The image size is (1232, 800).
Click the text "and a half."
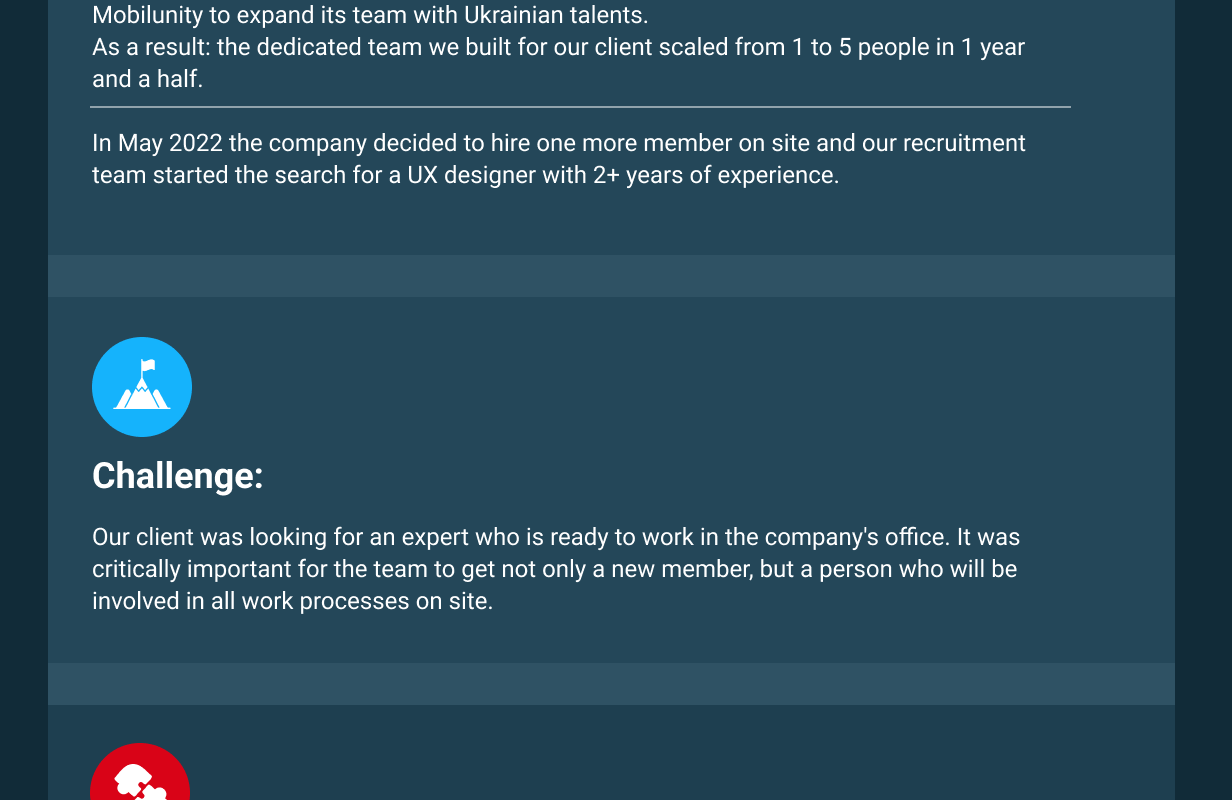(147, 79)
